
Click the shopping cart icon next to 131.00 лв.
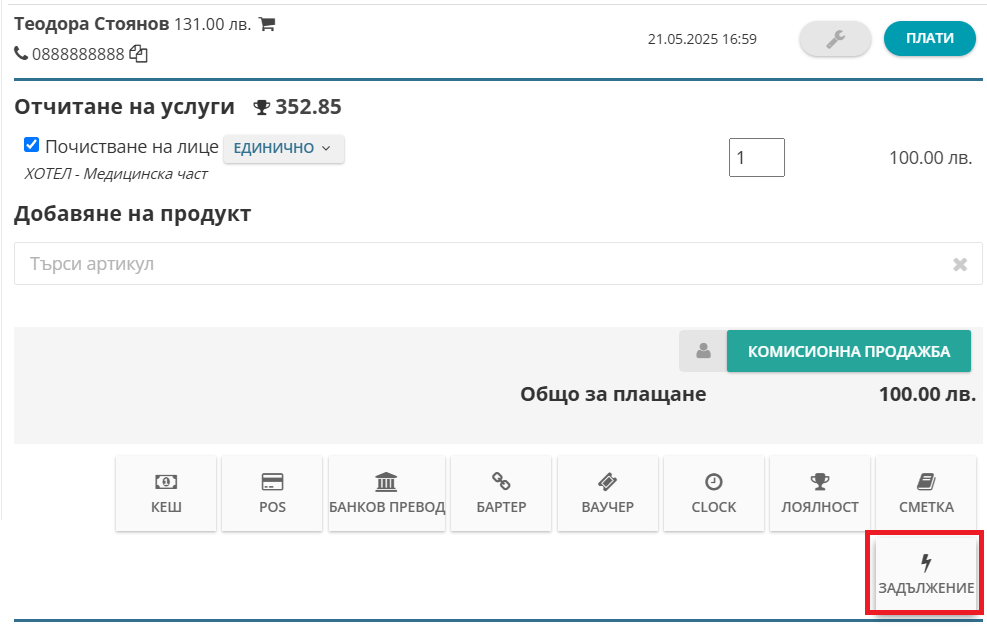267,25
